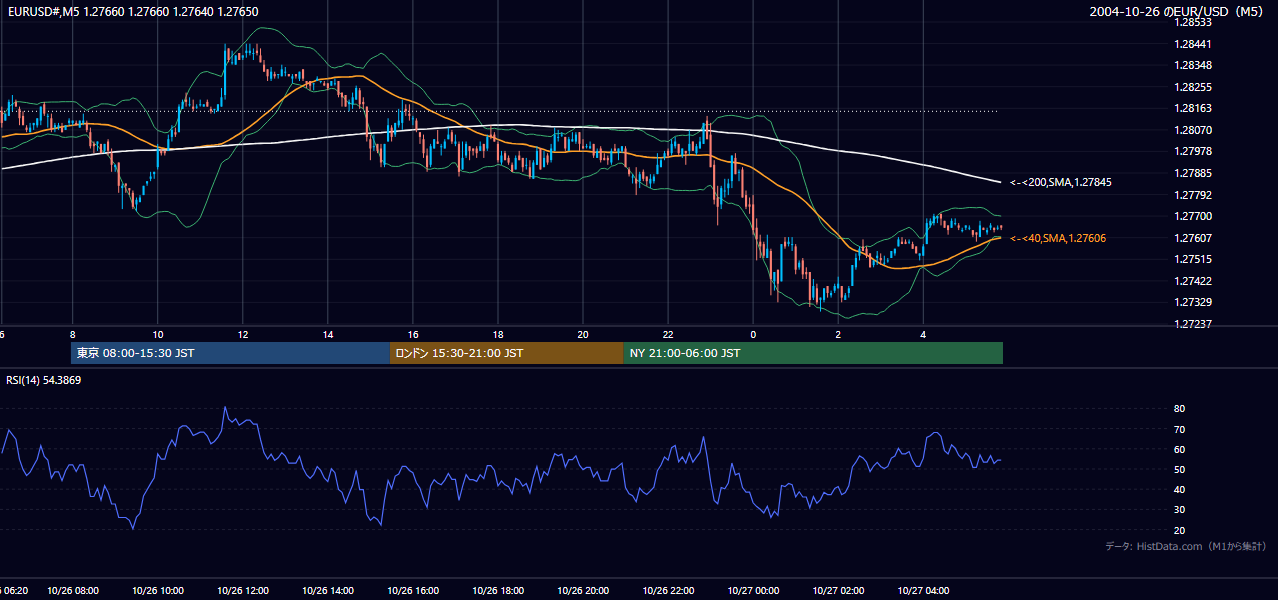The height and width of the screenshot is (600, 1278).
Task: Click the 40,SMA,1.27606 indicator label
Action: (x=1058, y=238)
